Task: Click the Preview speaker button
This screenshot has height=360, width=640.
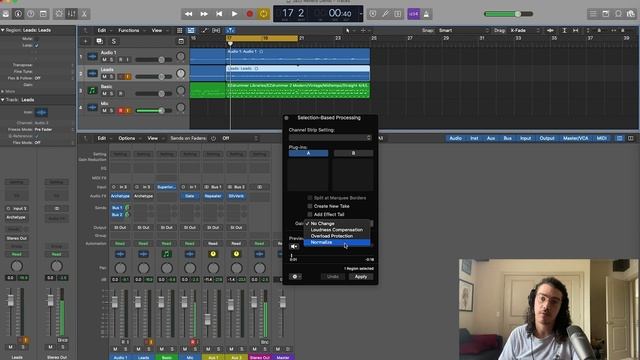Action: 294,247
